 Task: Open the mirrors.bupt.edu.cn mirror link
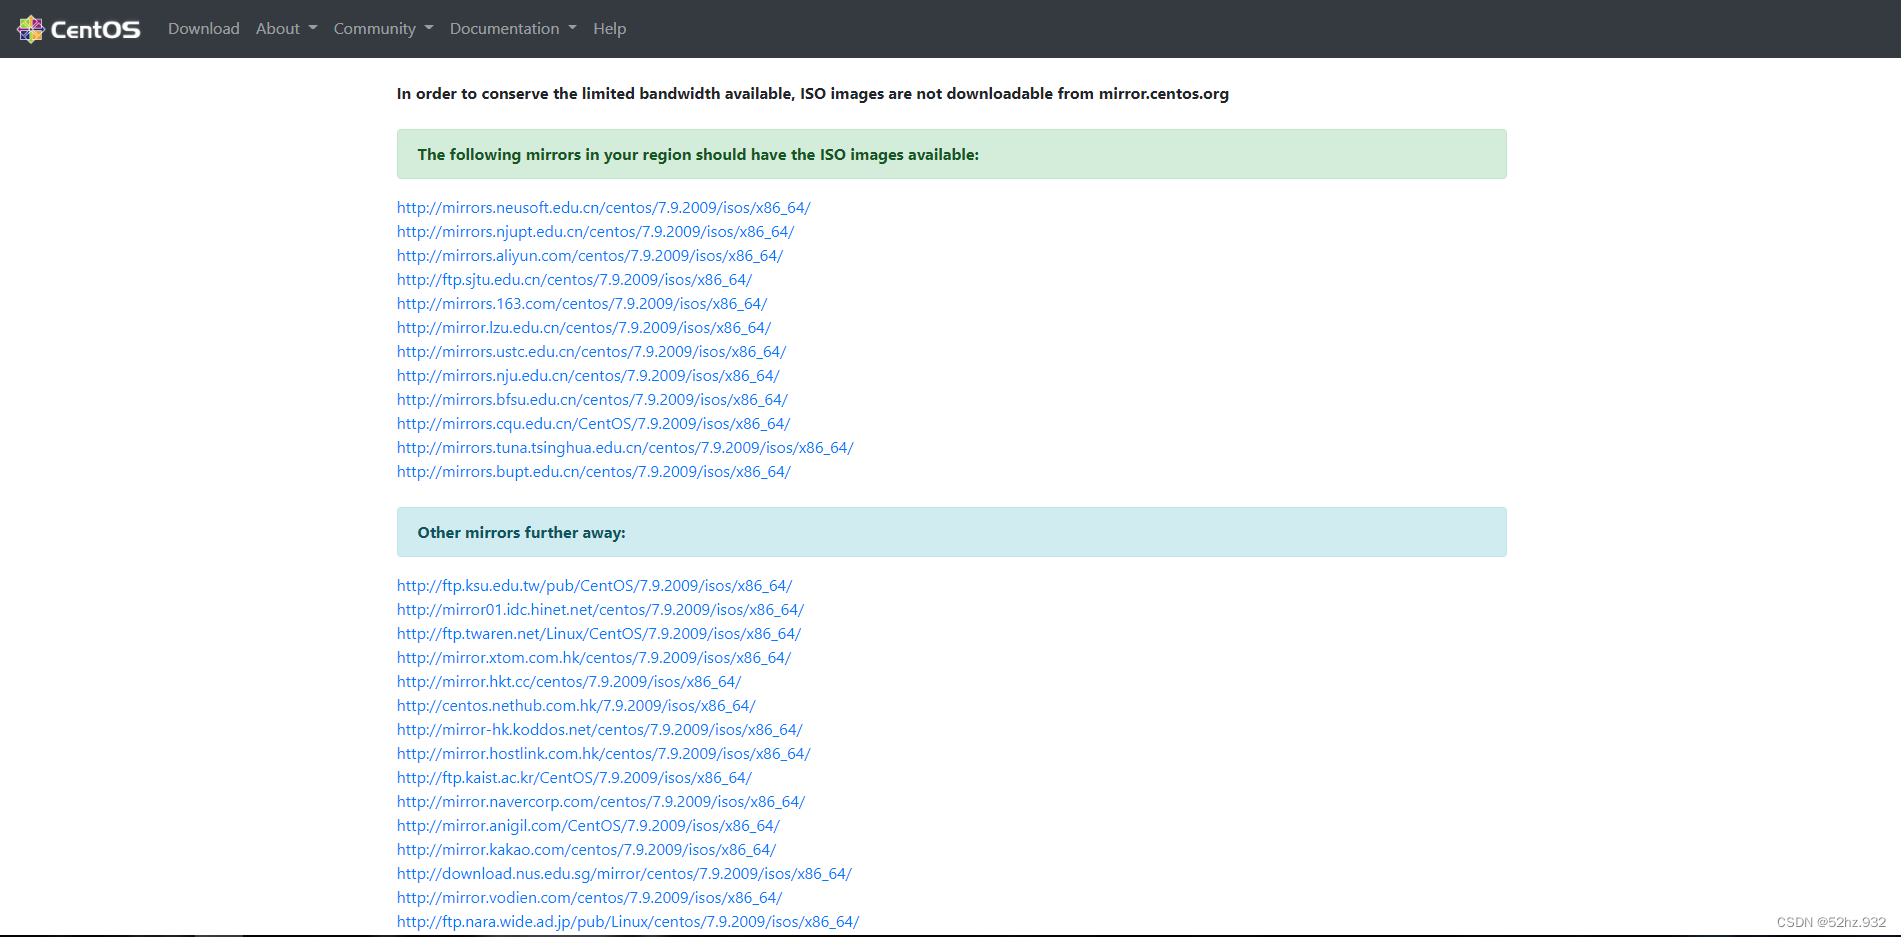[593, 472]
